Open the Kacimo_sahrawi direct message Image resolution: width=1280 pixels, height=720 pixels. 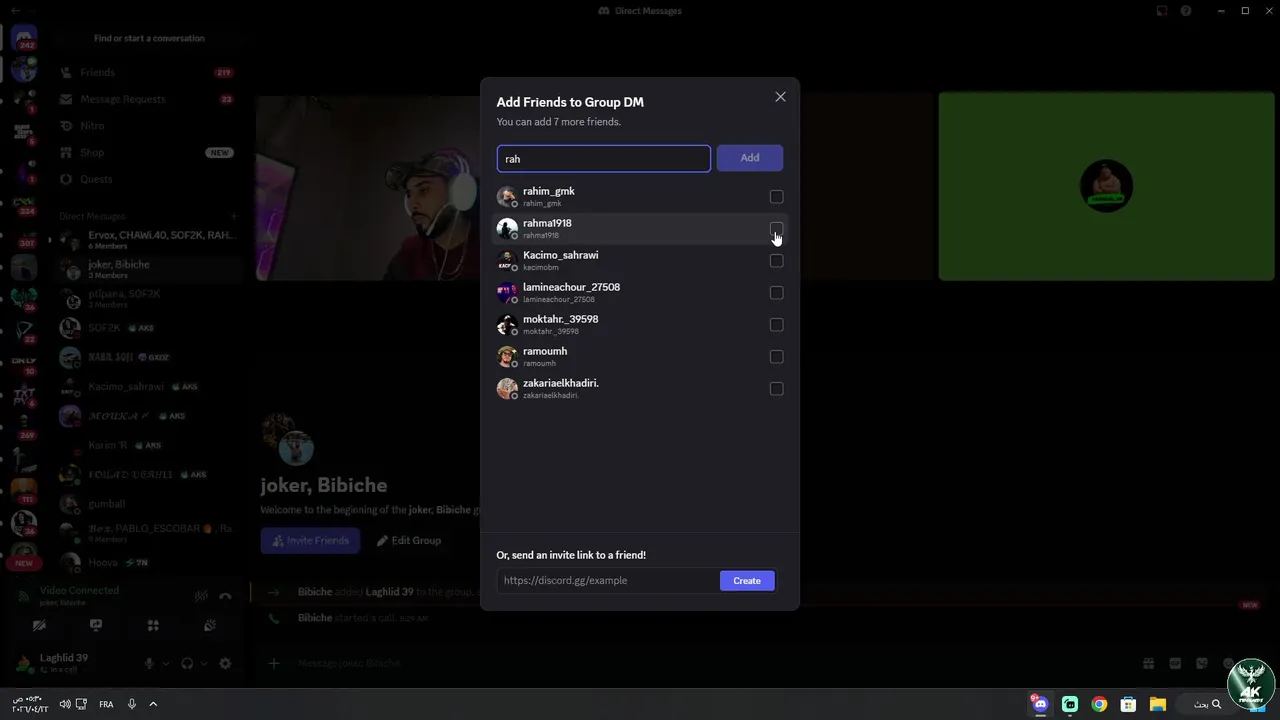pyautogui.click(x=148, y=386)
